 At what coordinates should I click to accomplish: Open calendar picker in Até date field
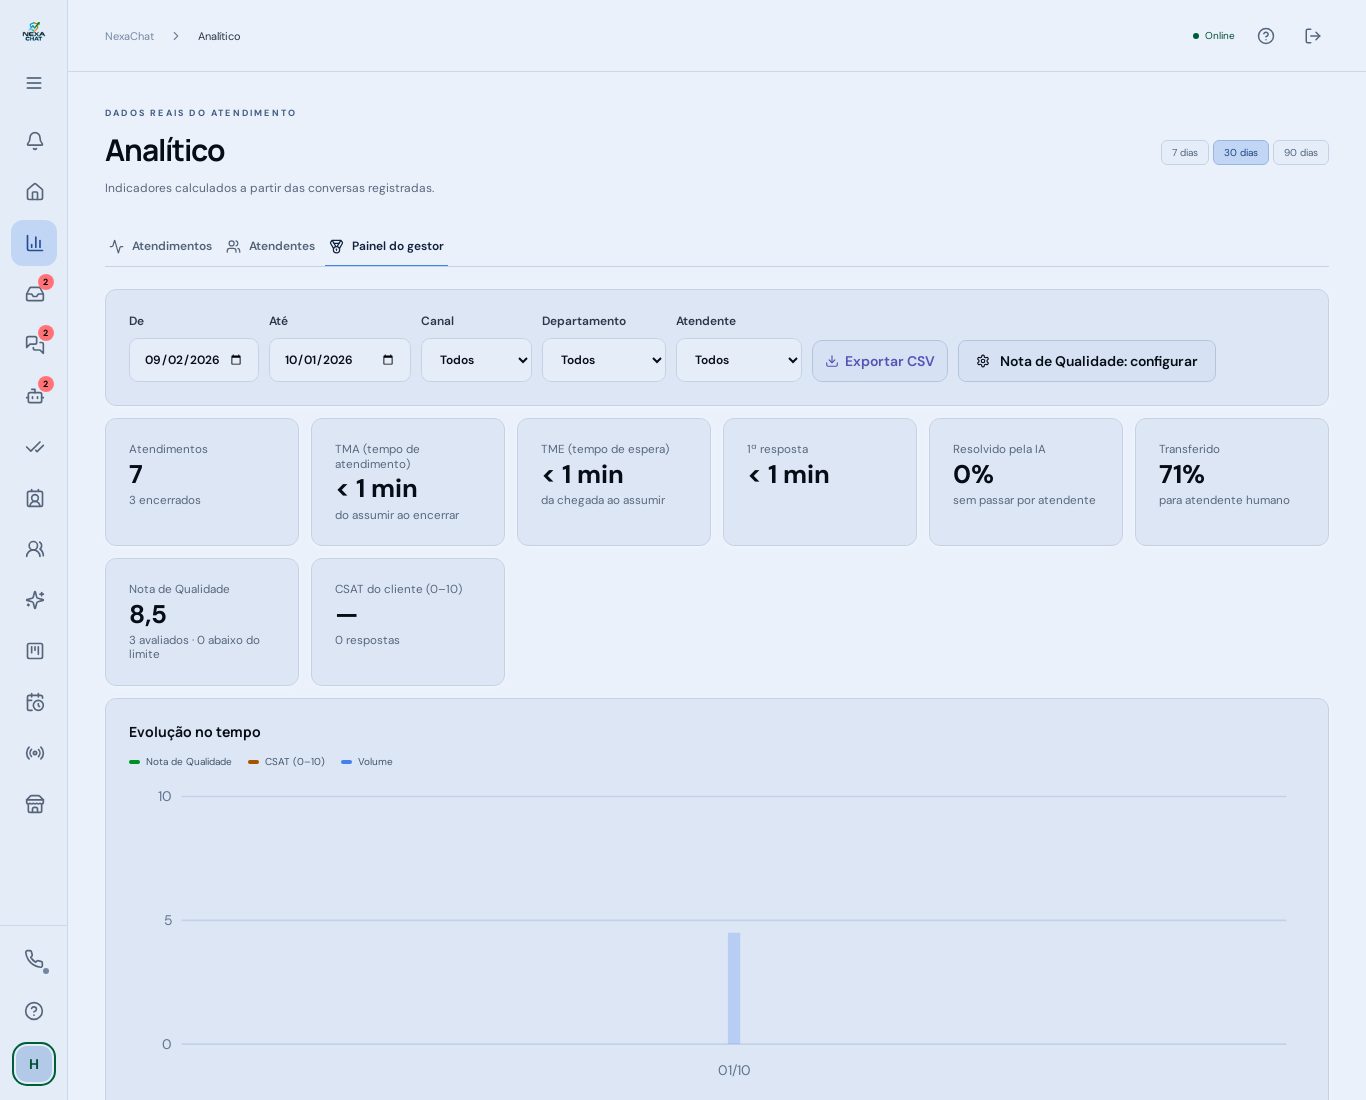pyautogui.click(x=388, y=360)
